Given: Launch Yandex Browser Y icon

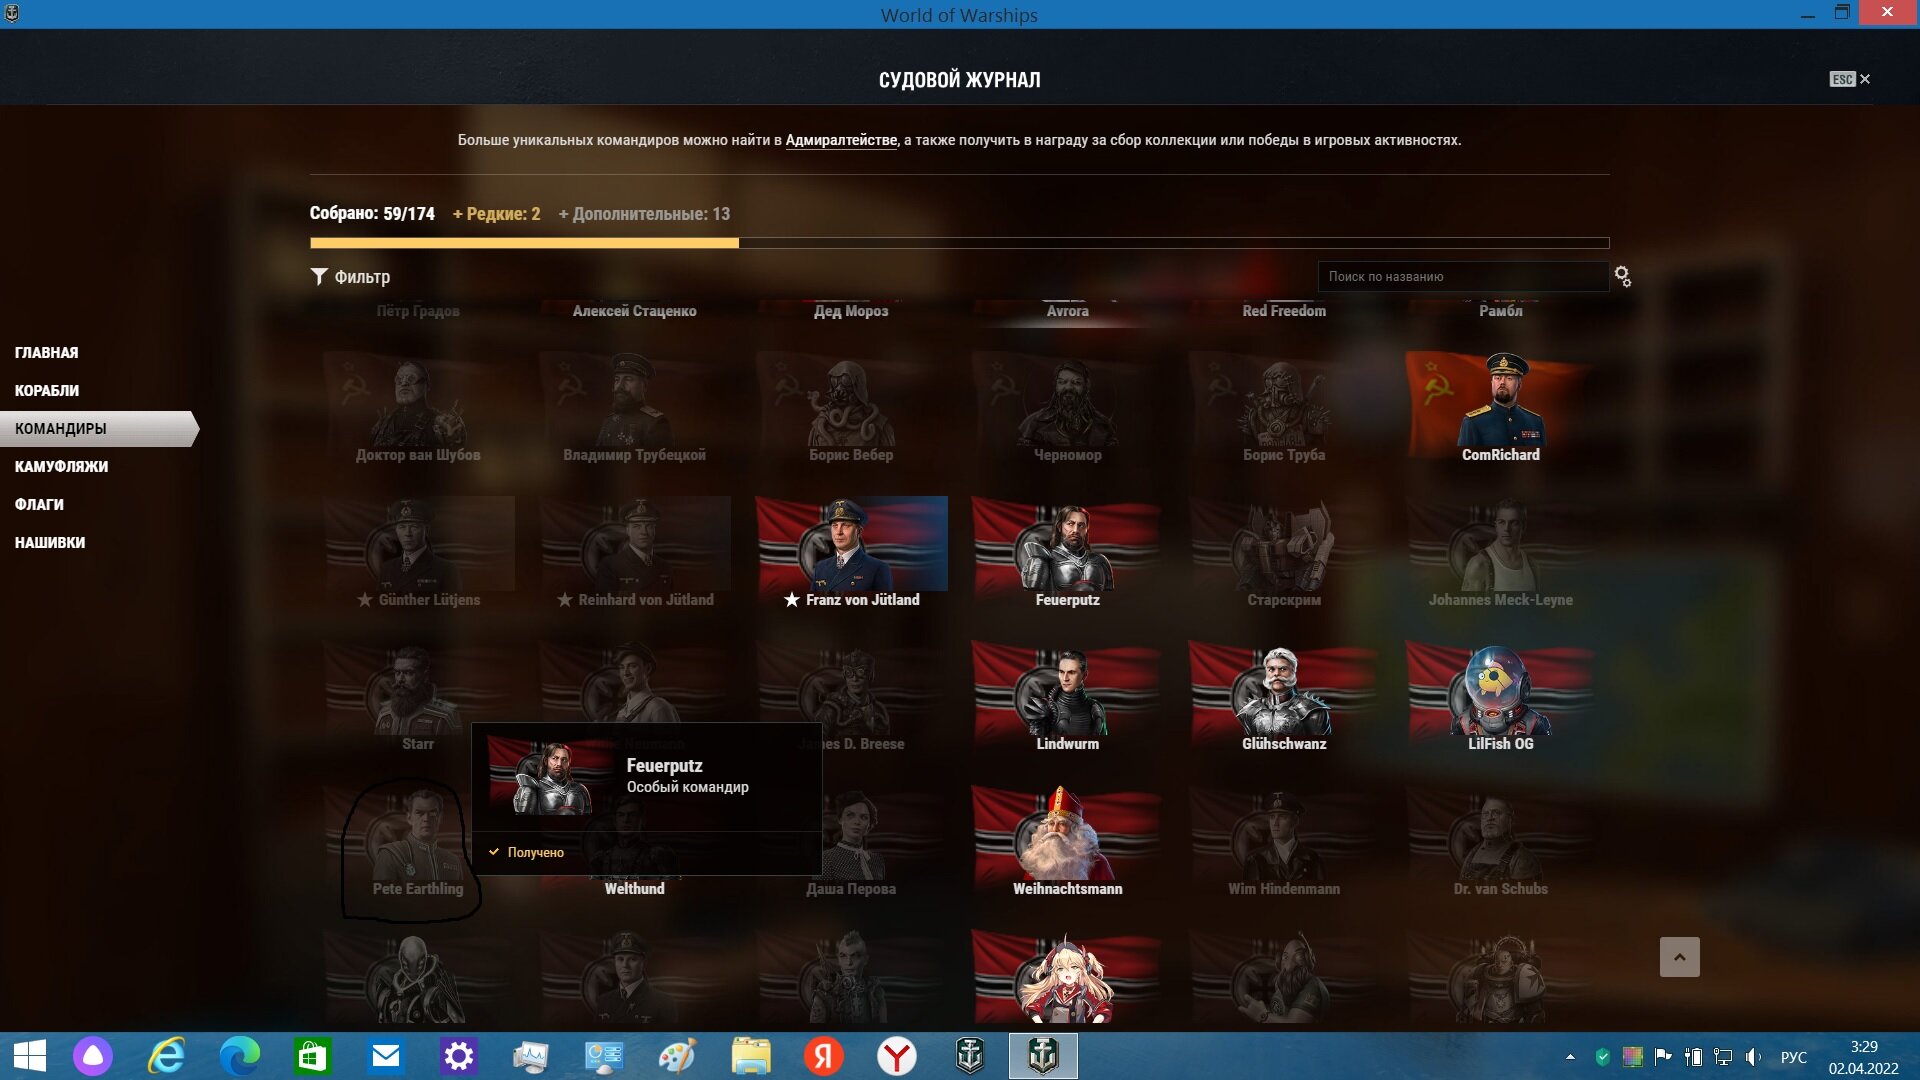Looking at the screenshot, I should pos(897,1056).
